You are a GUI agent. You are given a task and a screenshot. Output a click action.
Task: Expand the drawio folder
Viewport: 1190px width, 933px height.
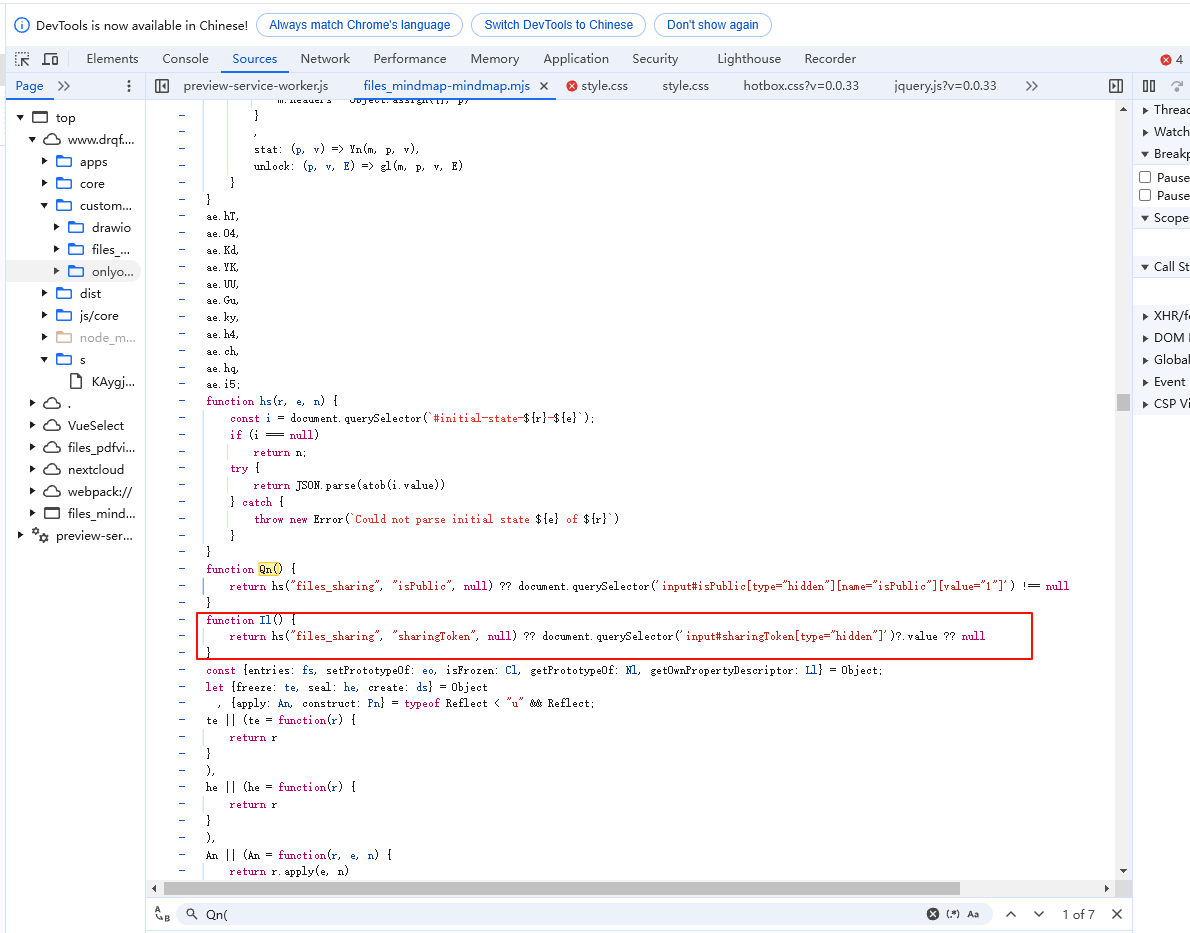pos(57,227)
